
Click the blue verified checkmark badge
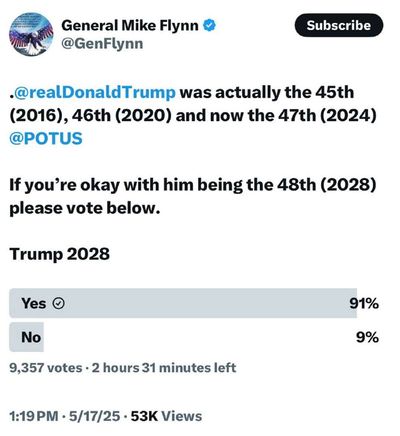click(209, 25)
